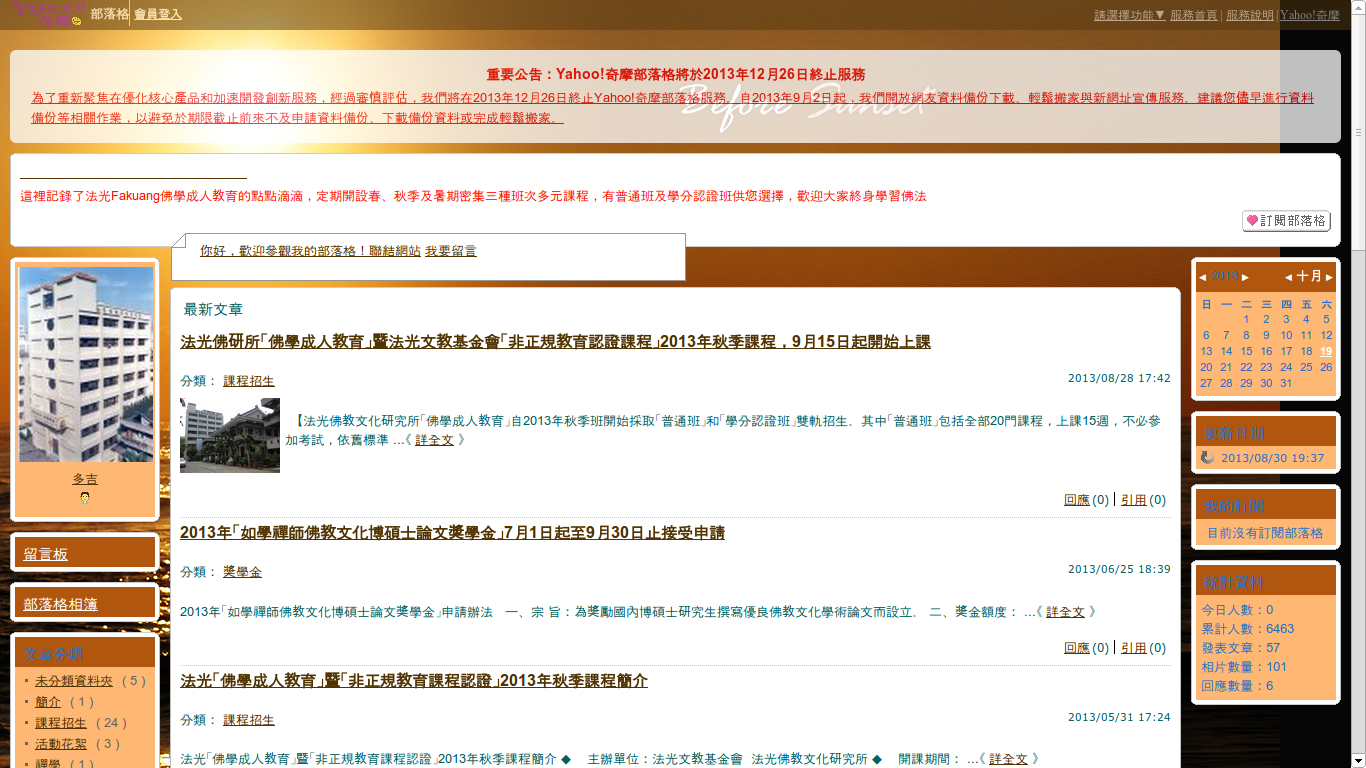
Task: Go to previous month in calendar
Action: pos(1288,277)
